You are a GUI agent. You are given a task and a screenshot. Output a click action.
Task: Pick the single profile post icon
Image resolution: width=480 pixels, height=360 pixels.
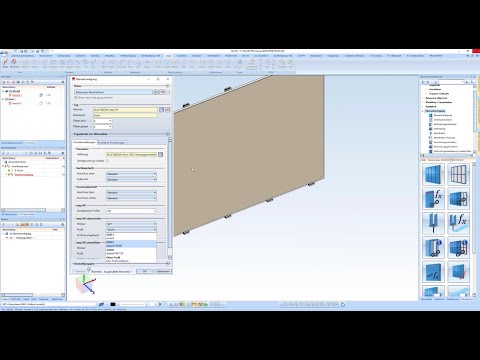point(433,223)
